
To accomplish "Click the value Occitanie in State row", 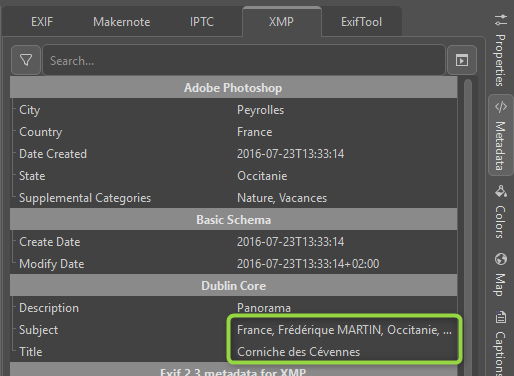I will click(262, 176).
